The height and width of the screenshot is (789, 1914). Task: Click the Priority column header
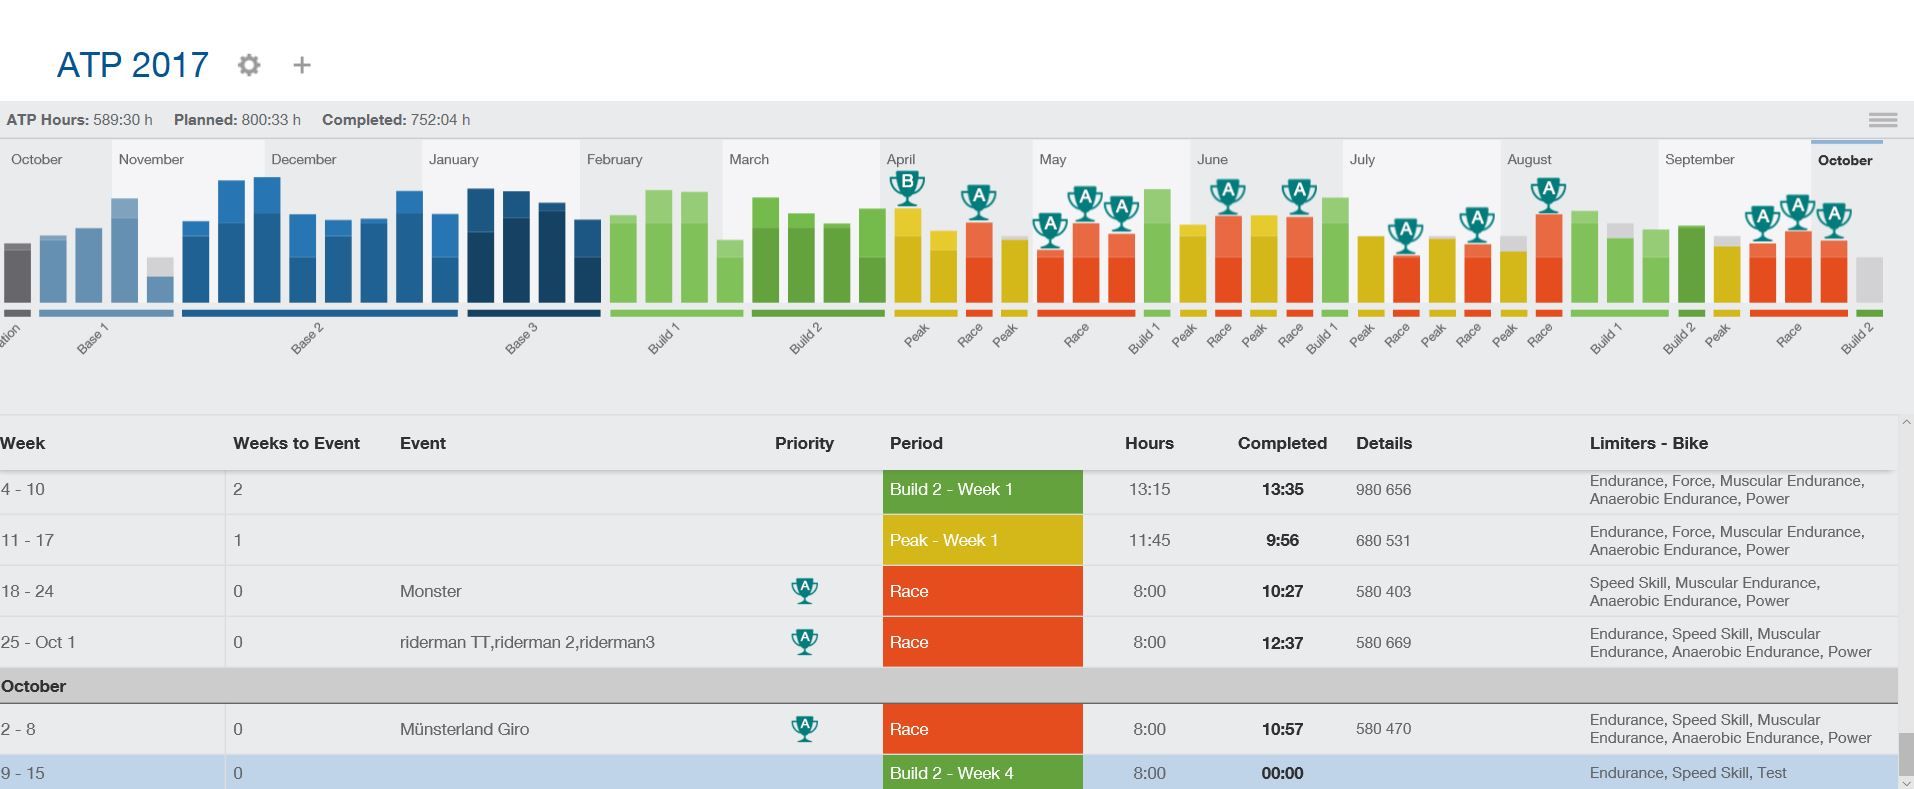(804, 443)
